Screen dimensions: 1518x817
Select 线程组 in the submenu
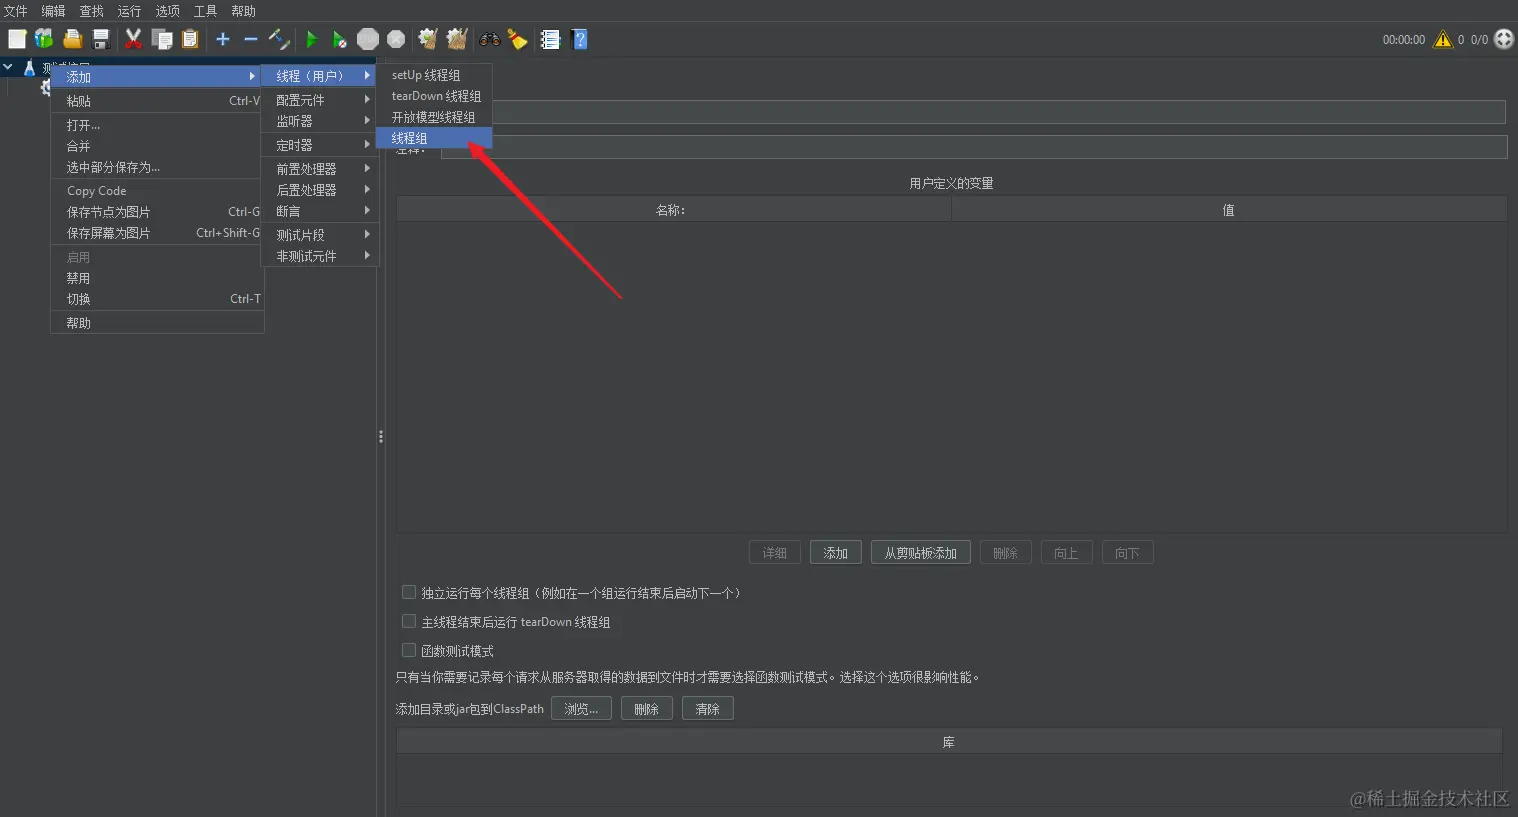click(434, 138)
